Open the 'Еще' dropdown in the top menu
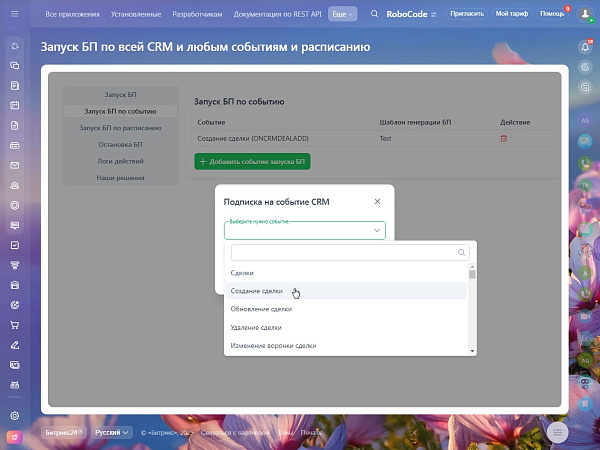Image resolution: width=600 pixels, height=450 pixels. 342,14
